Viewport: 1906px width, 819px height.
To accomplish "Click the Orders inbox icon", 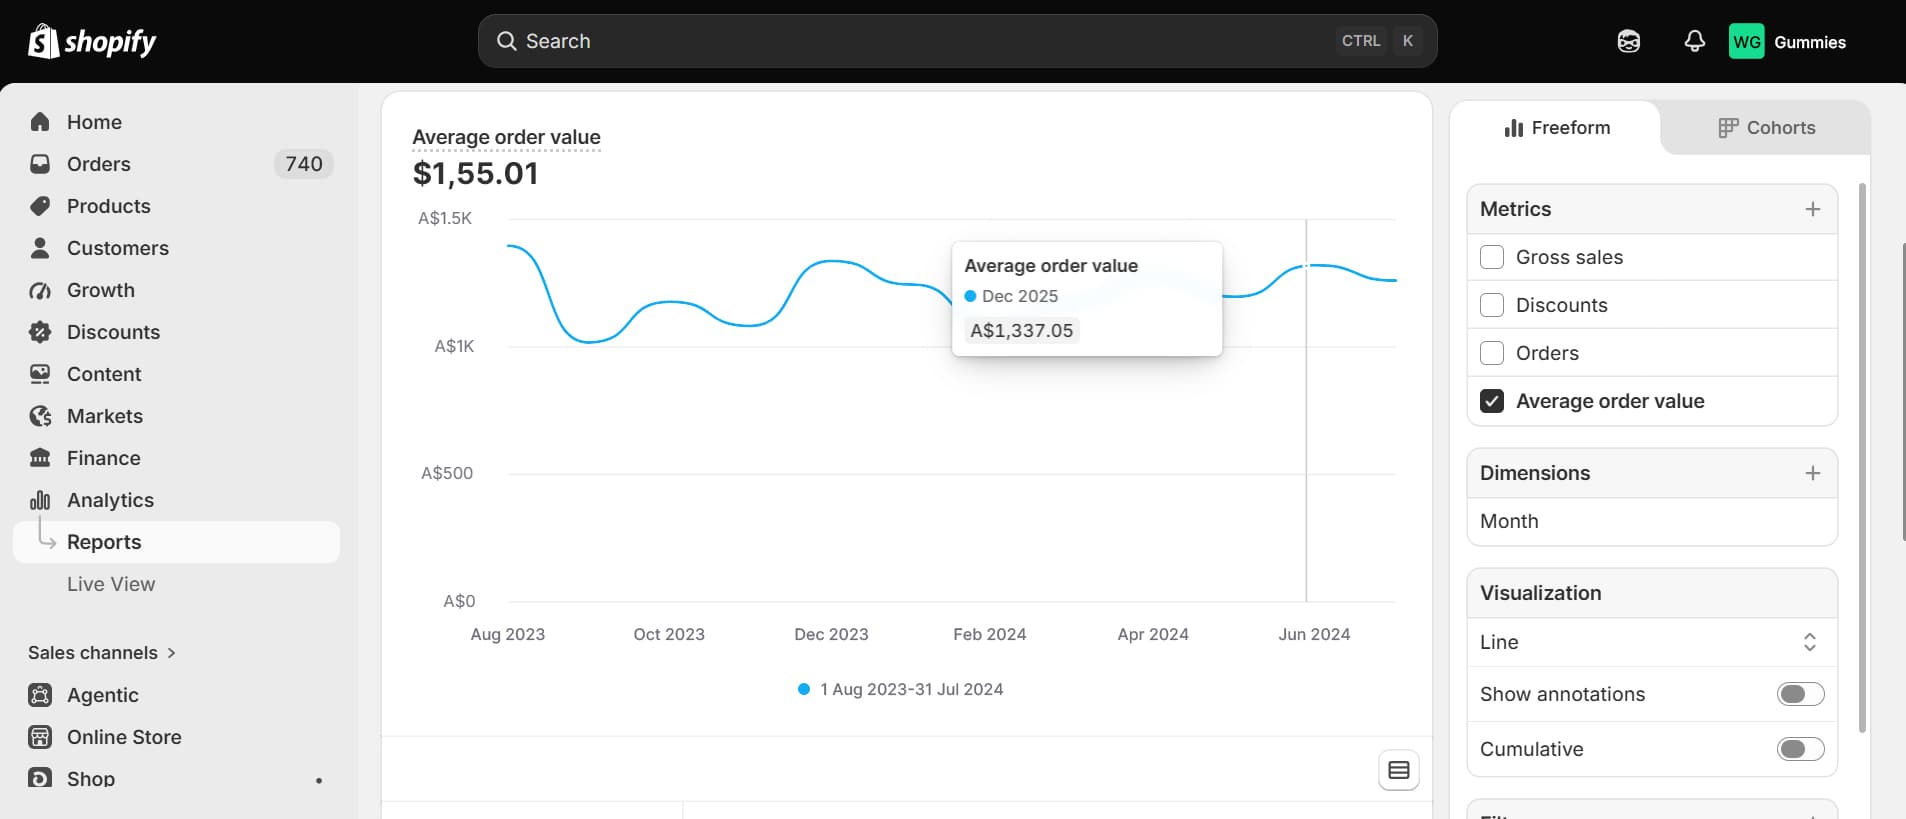I will pos(40,164).
